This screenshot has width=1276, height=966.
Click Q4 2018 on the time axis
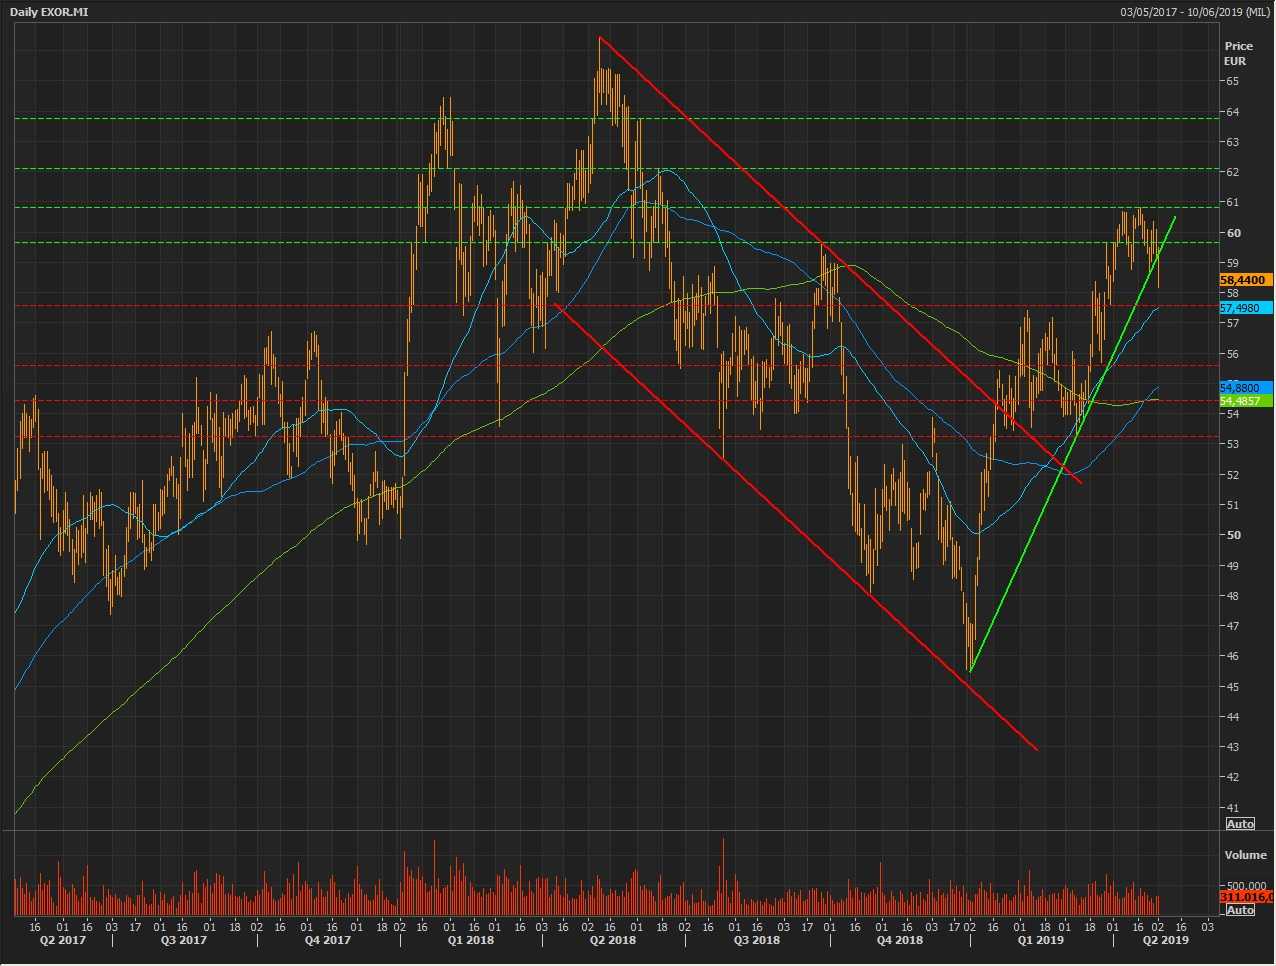pyautogui.click(x=899, y=940)
